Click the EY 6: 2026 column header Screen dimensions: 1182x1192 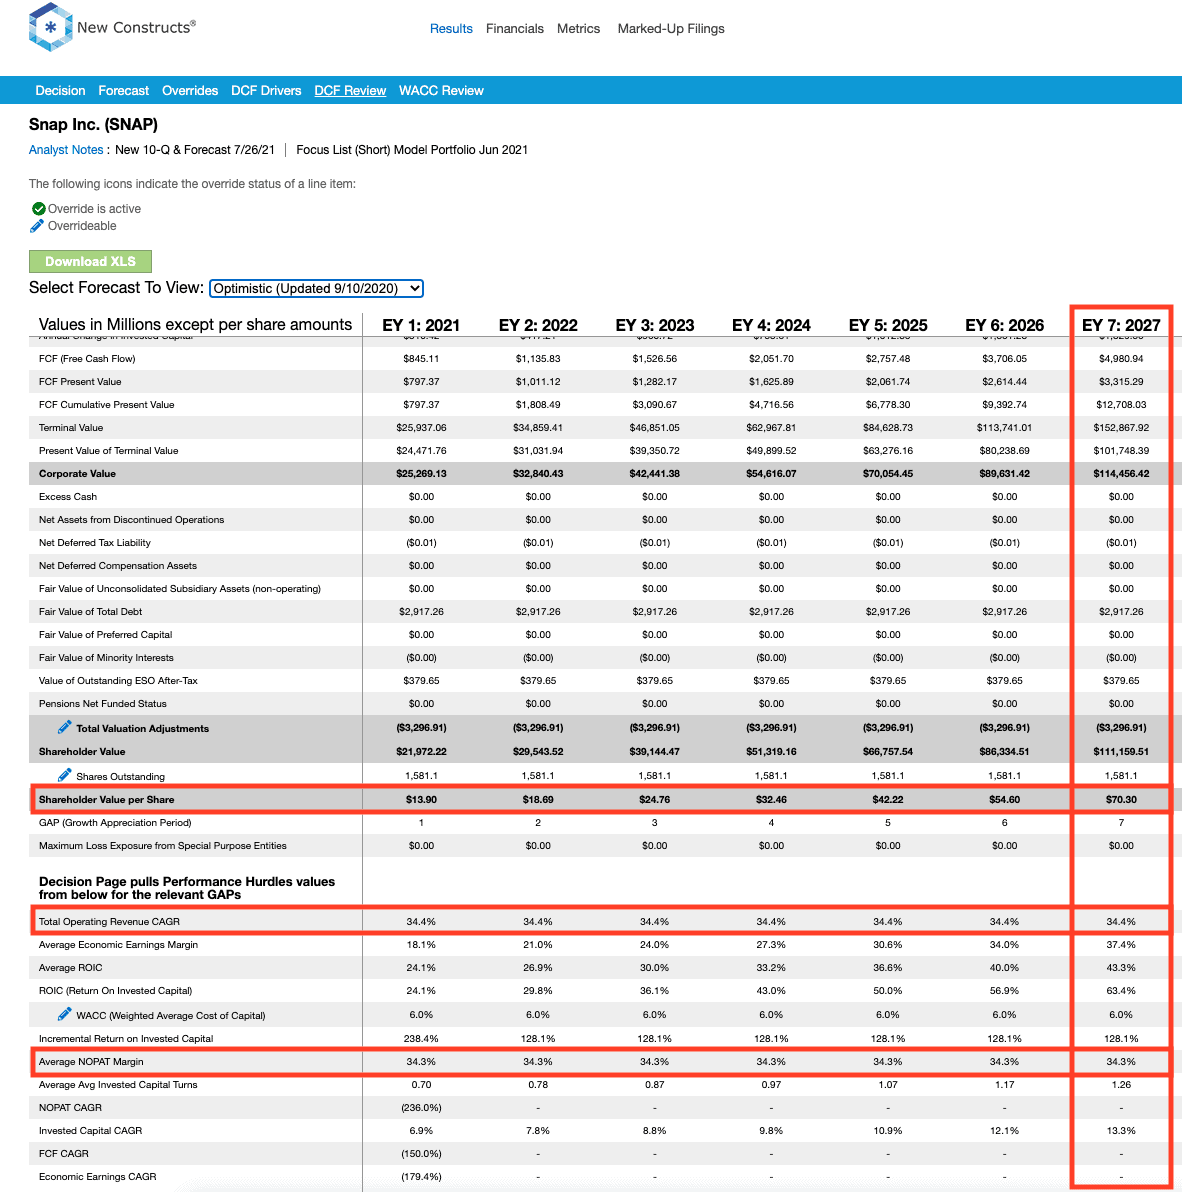[1005, 325]
